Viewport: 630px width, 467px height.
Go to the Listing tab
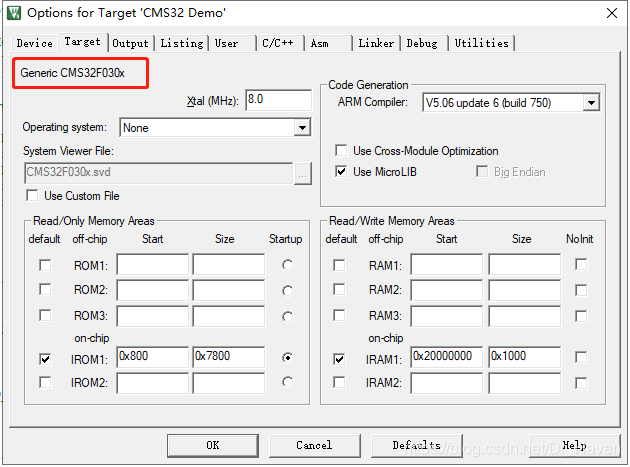182,43
